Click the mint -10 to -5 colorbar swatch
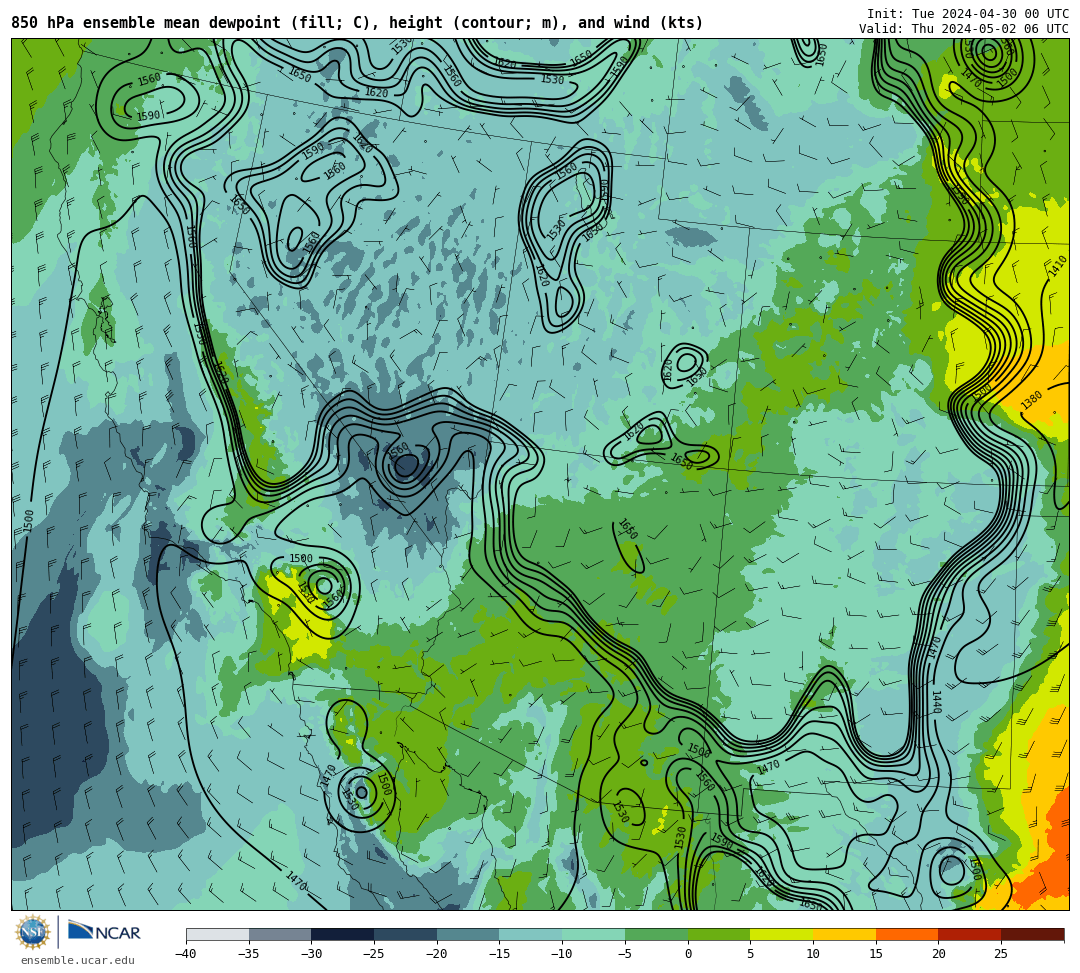 point(594,934)
